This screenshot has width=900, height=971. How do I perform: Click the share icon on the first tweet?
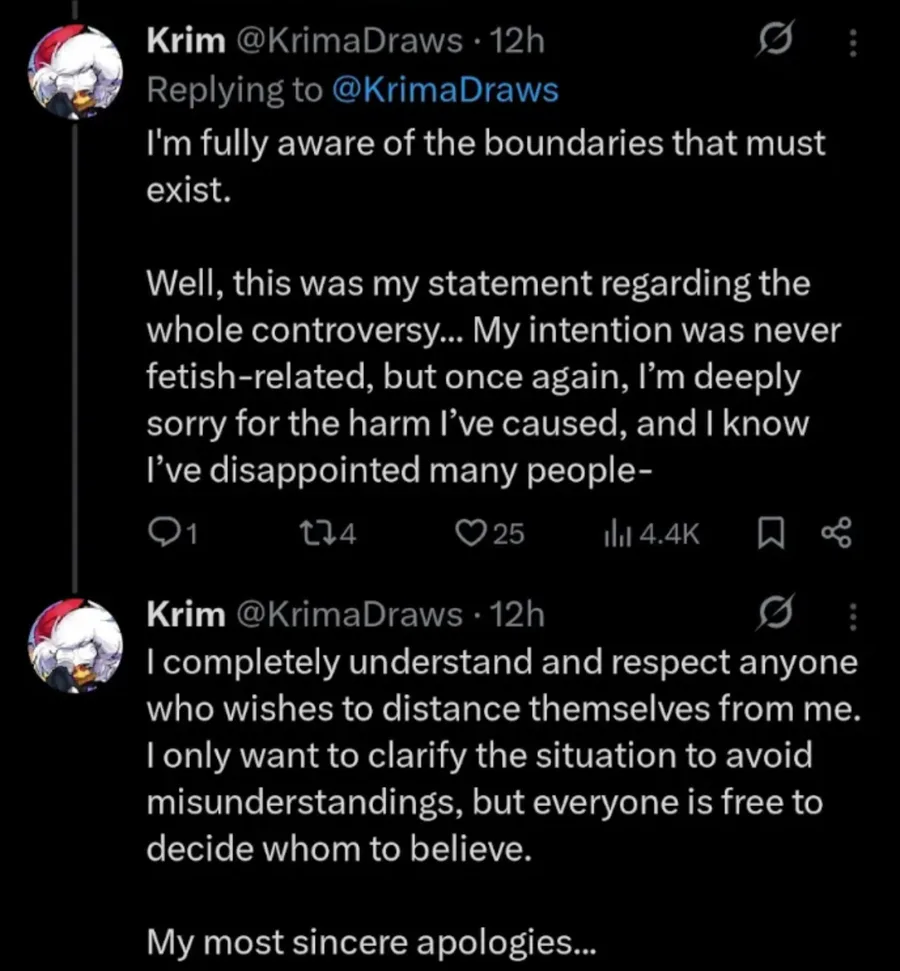pos(834,535)
